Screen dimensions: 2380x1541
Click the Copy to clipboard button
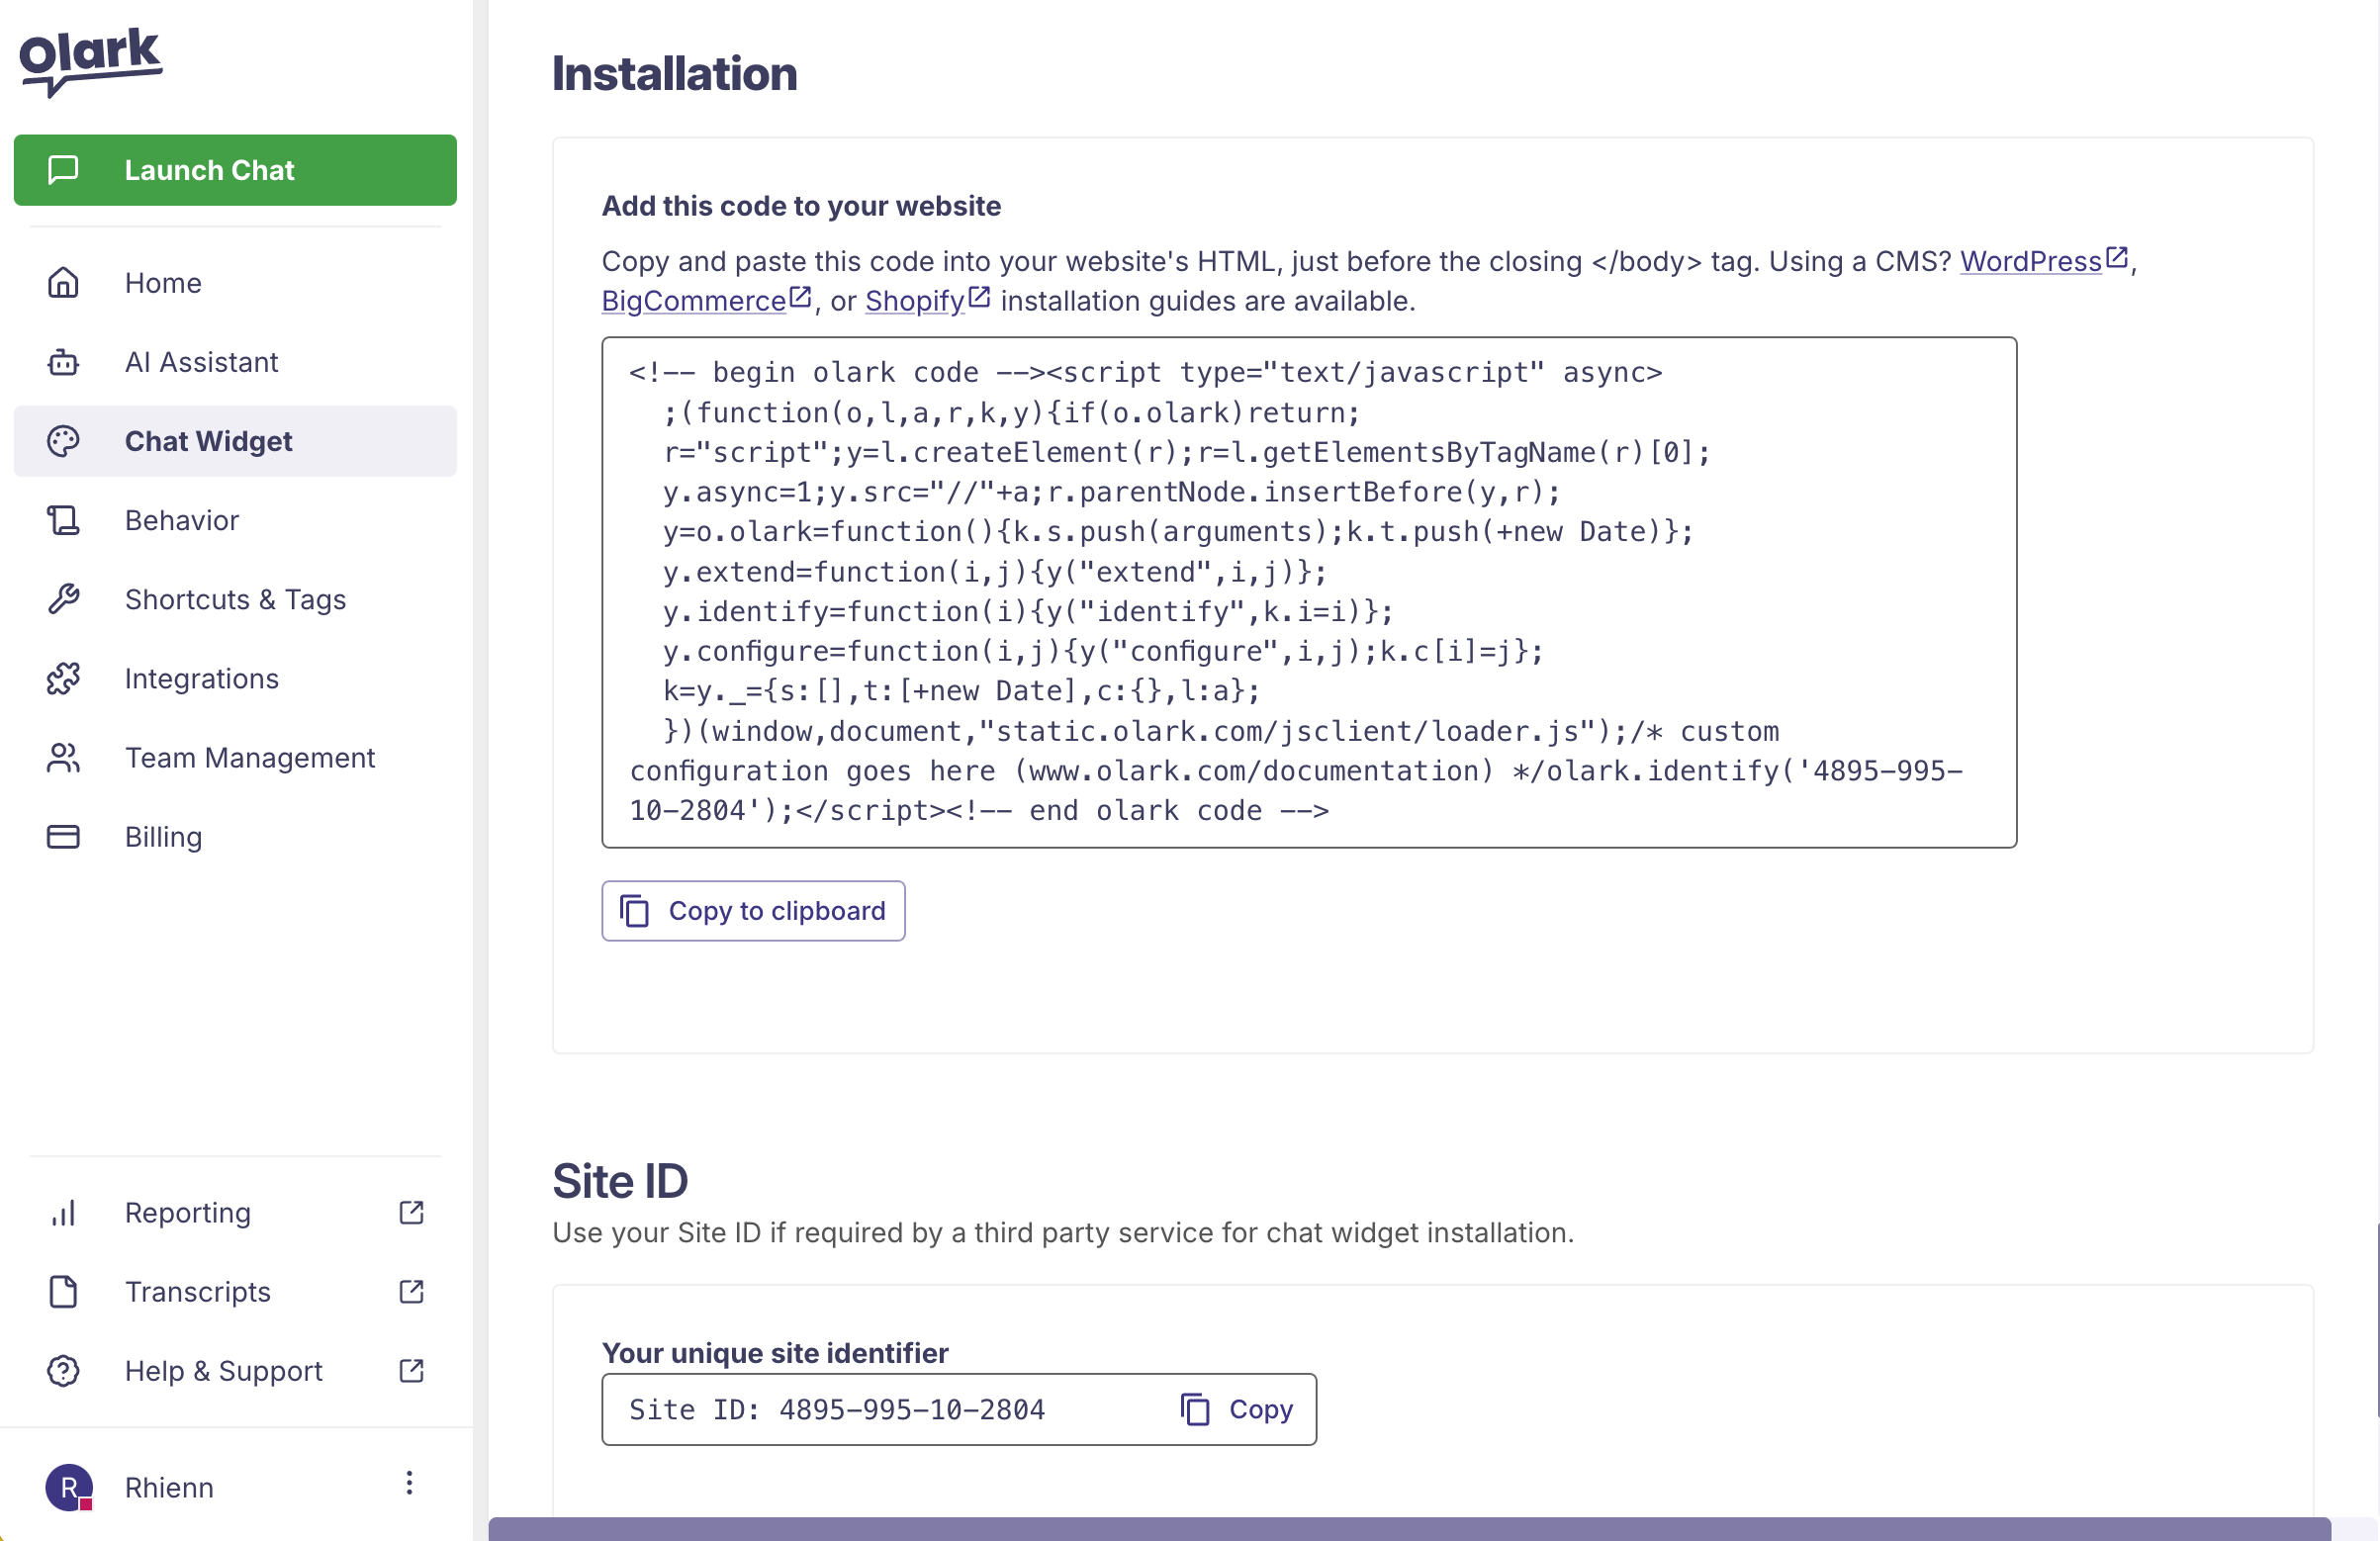[753, 910]
